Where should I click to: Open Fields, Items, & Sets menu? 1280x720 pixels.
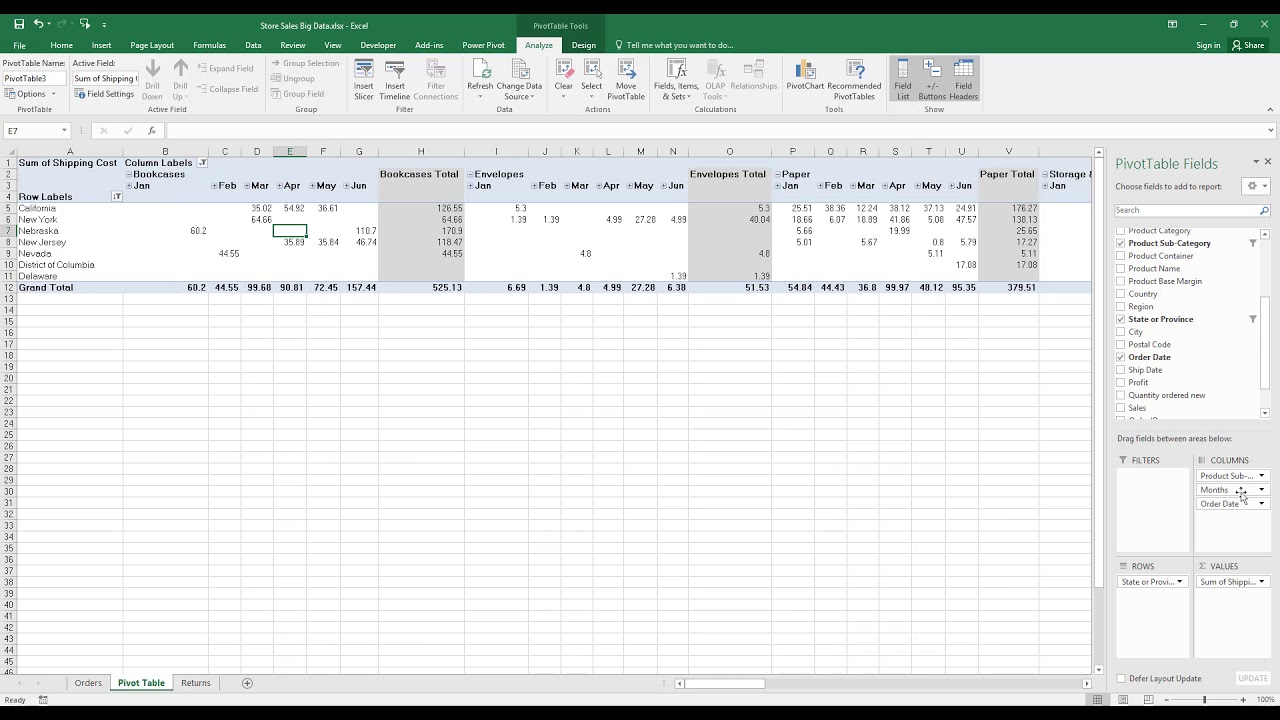[676, 80]
